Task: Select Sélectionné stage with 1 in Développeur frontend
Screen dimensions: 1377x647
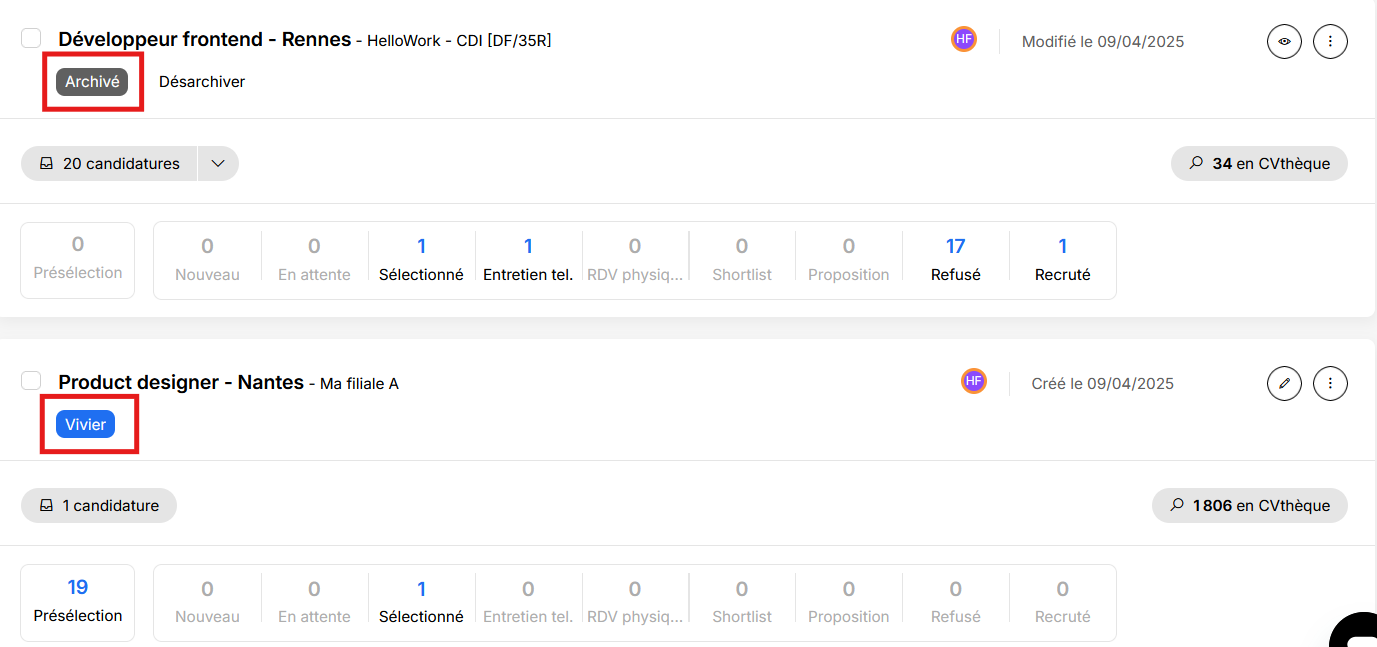Action: (x=421, y=260)
